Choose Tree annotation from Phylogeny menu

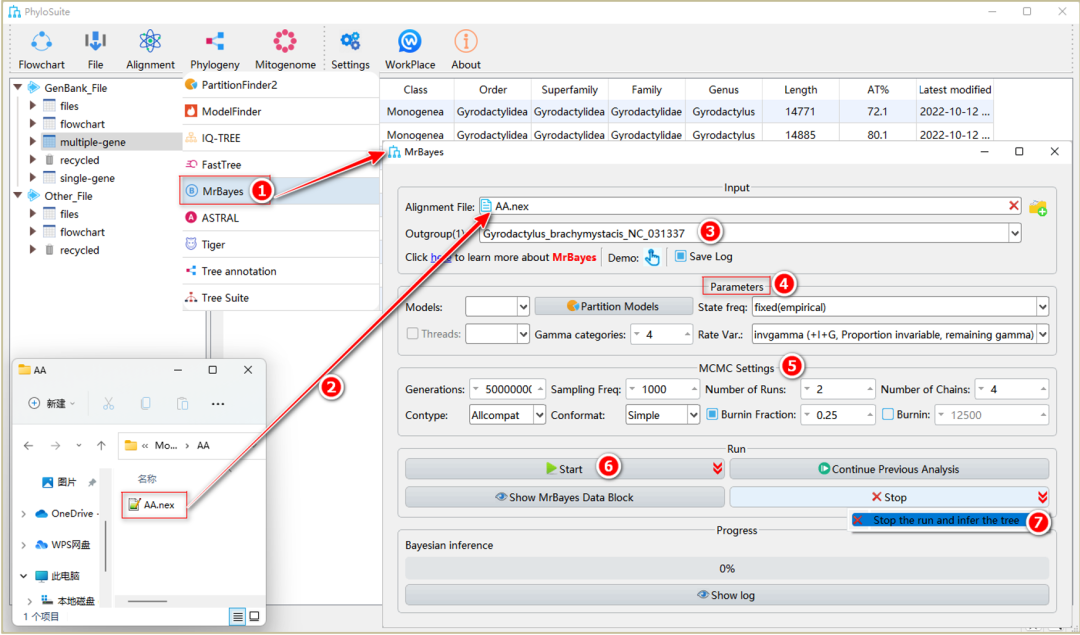281,271
